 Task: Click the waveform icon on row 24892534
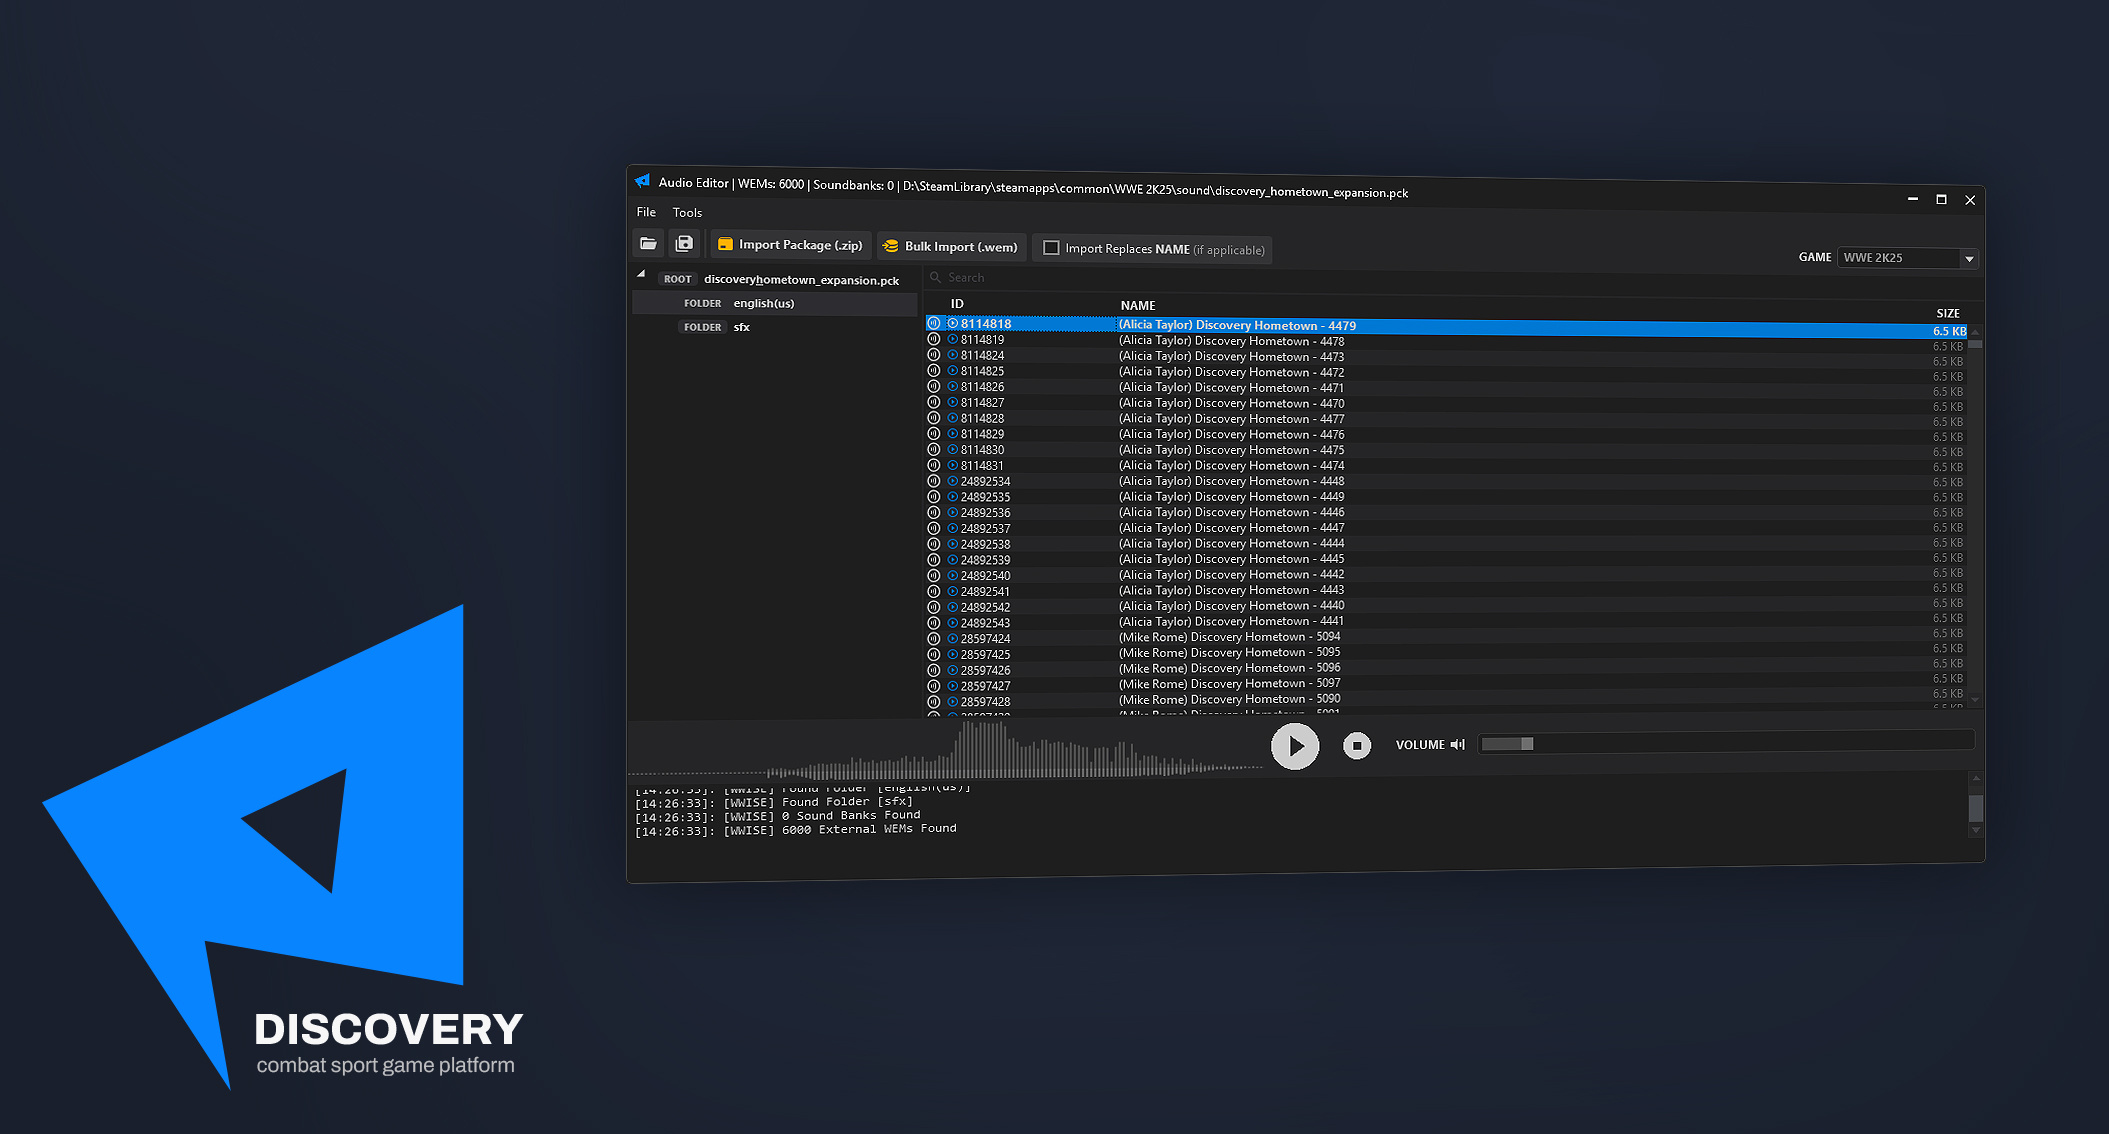934,481
